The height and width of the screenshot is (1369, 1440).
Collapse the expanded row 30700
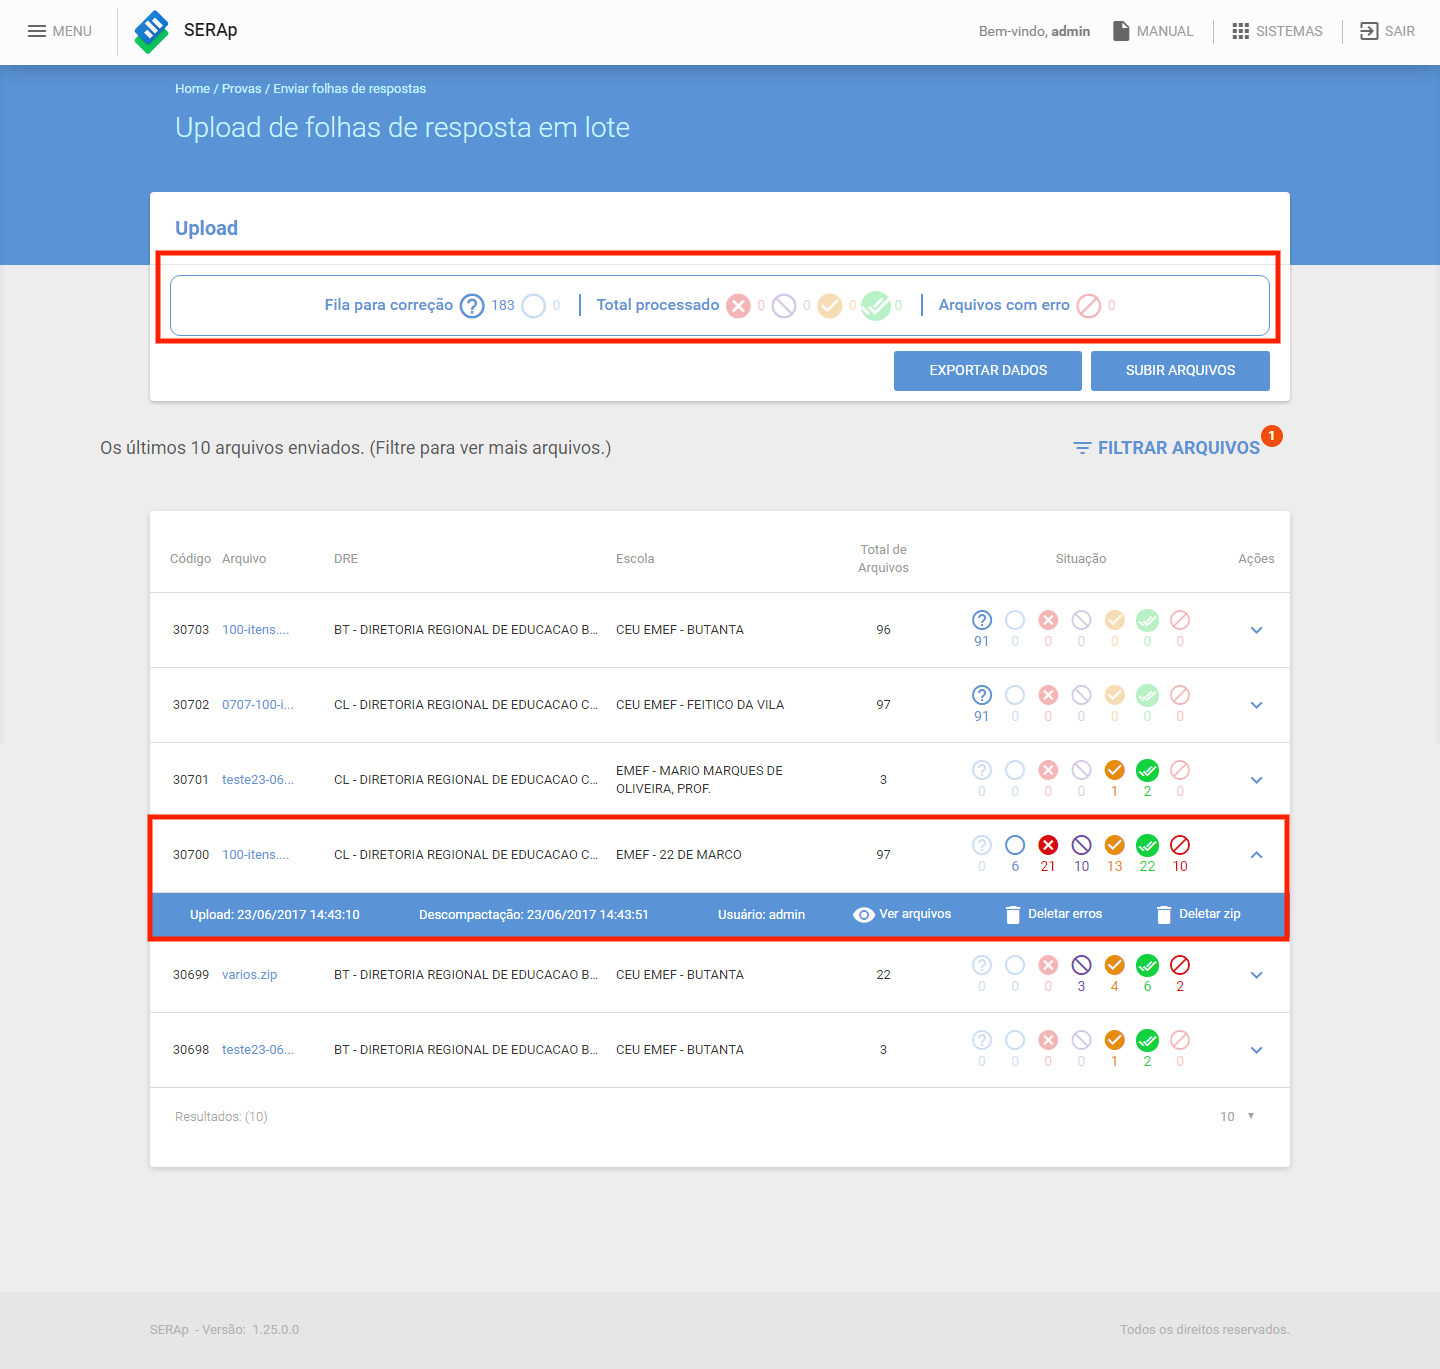(1257, 855)
